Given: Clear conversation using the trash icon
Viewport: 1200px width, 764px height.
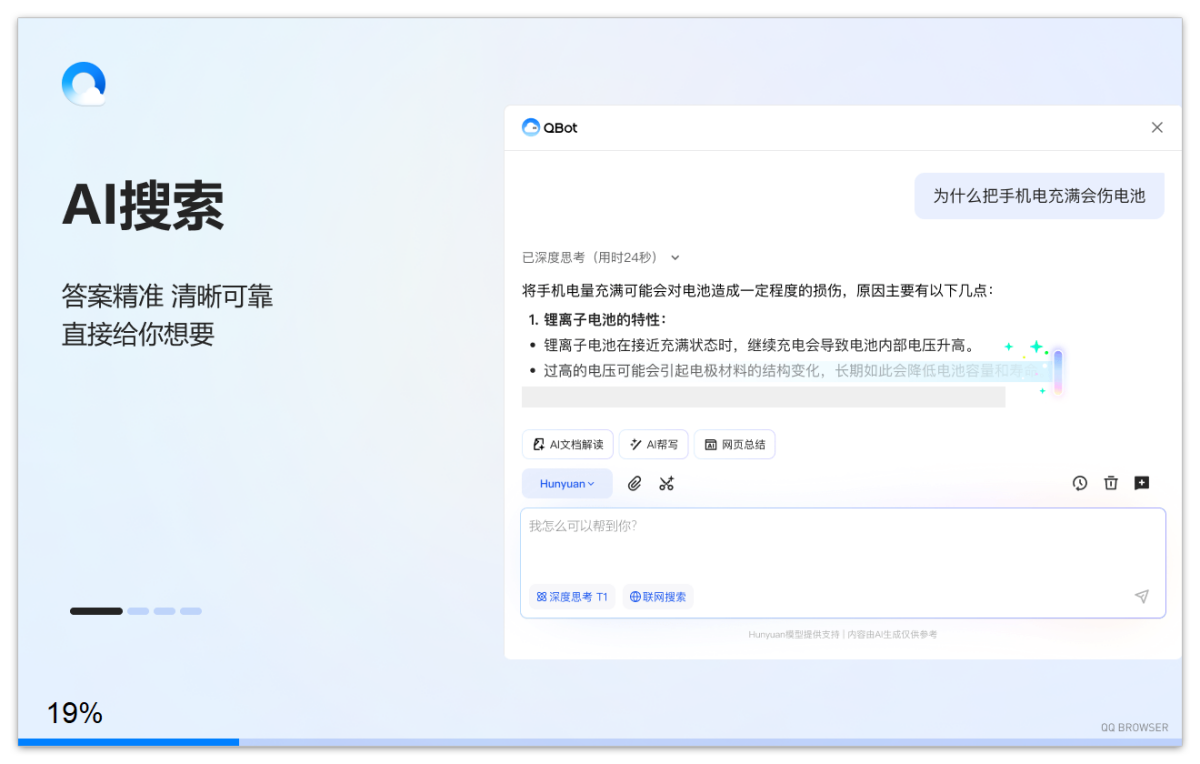Looking at the screenshot, I should [1111, 483].
